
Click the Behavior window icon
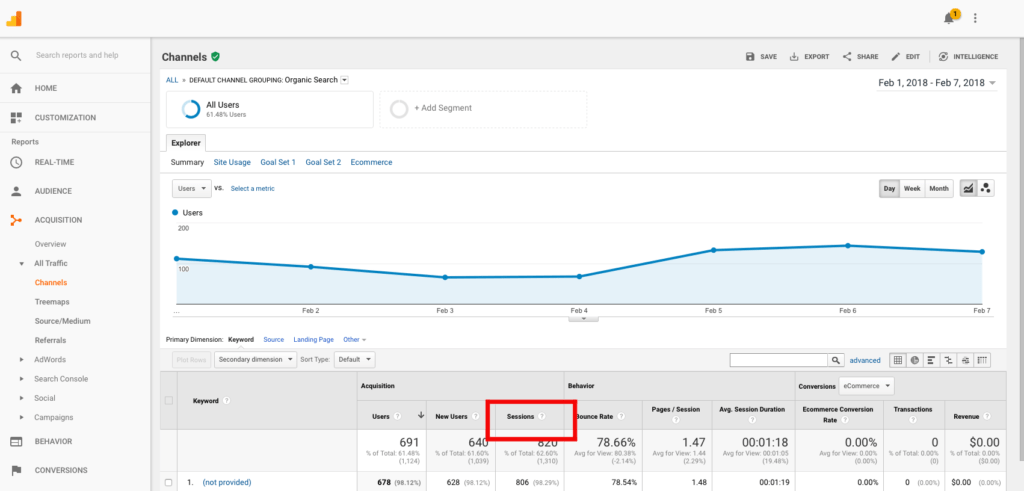click(x=16, y=441)
